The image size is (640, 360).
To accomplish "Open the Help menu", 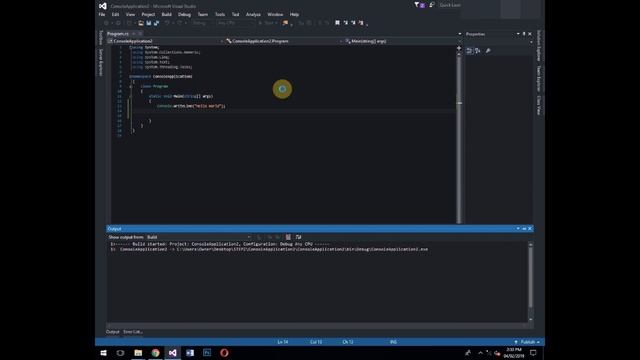I will point(294,14).
